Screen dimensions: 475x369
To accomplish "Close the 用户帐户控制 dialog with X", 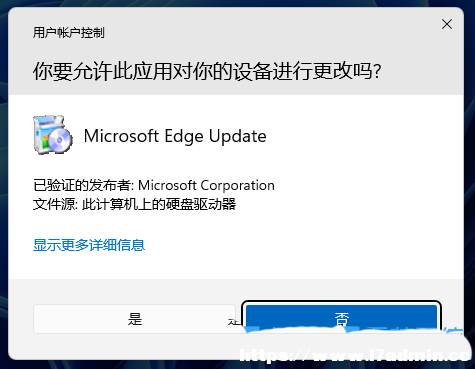I will pos(447,24).
